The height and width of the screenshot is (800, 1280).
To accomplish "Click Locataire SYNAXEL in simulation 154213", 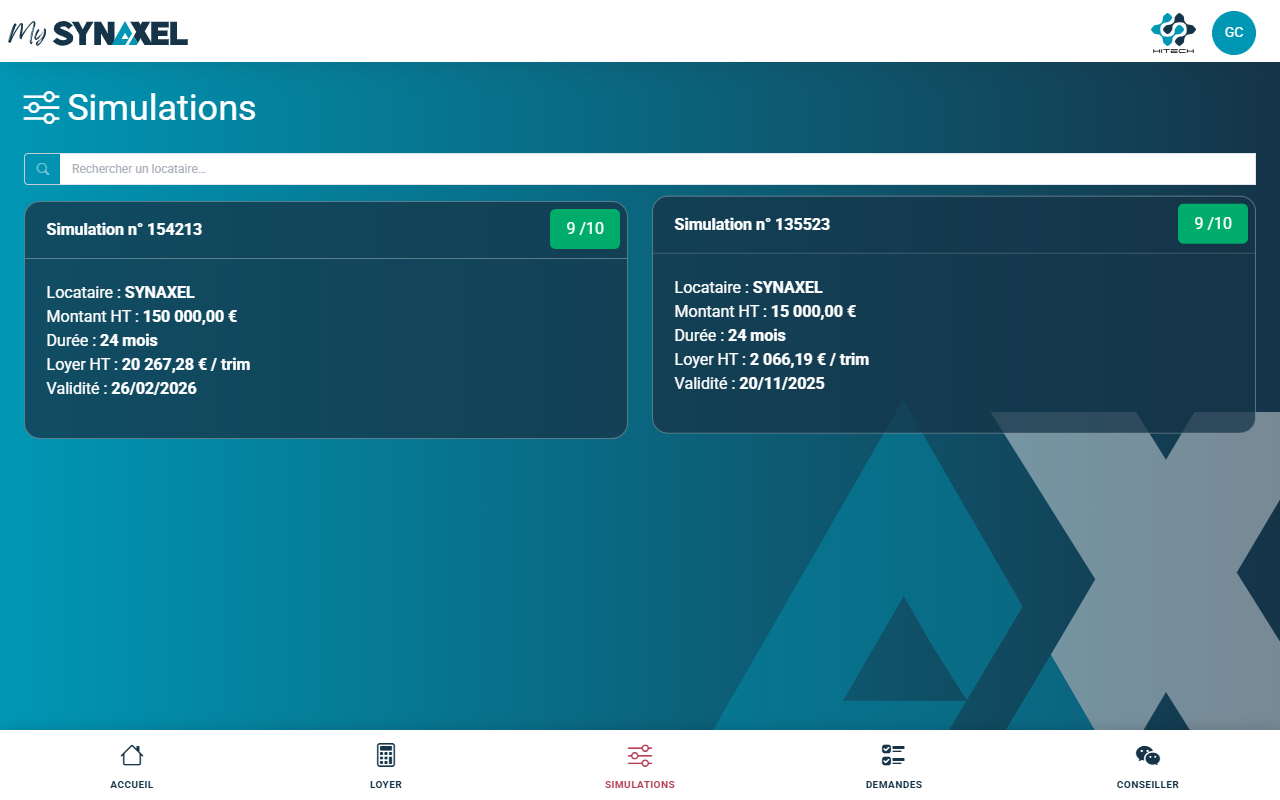I will coord(121,293).
